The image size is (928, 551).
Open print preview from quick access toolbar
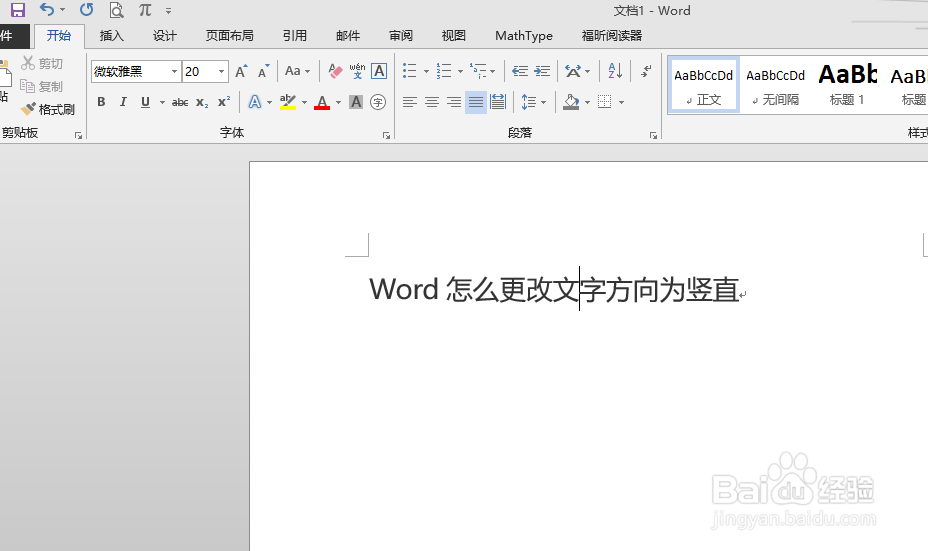[117, 10]
